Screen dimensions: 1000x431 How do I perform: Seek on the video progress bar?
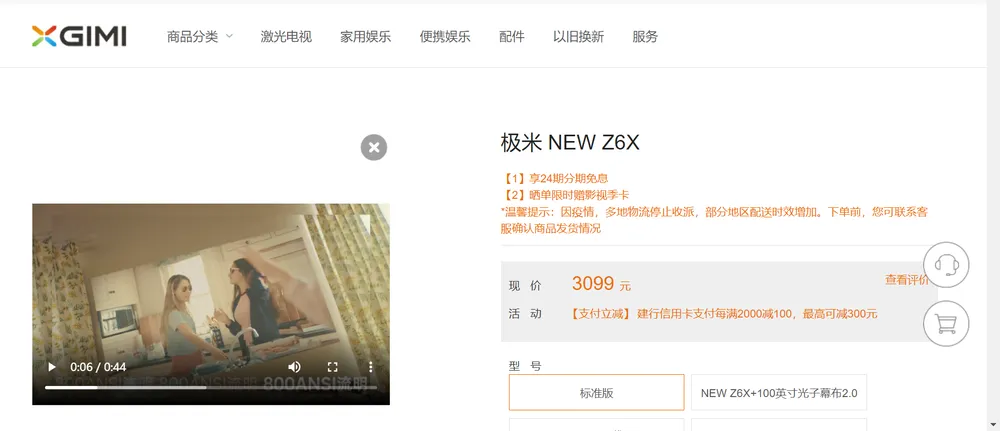click(210, 387)
